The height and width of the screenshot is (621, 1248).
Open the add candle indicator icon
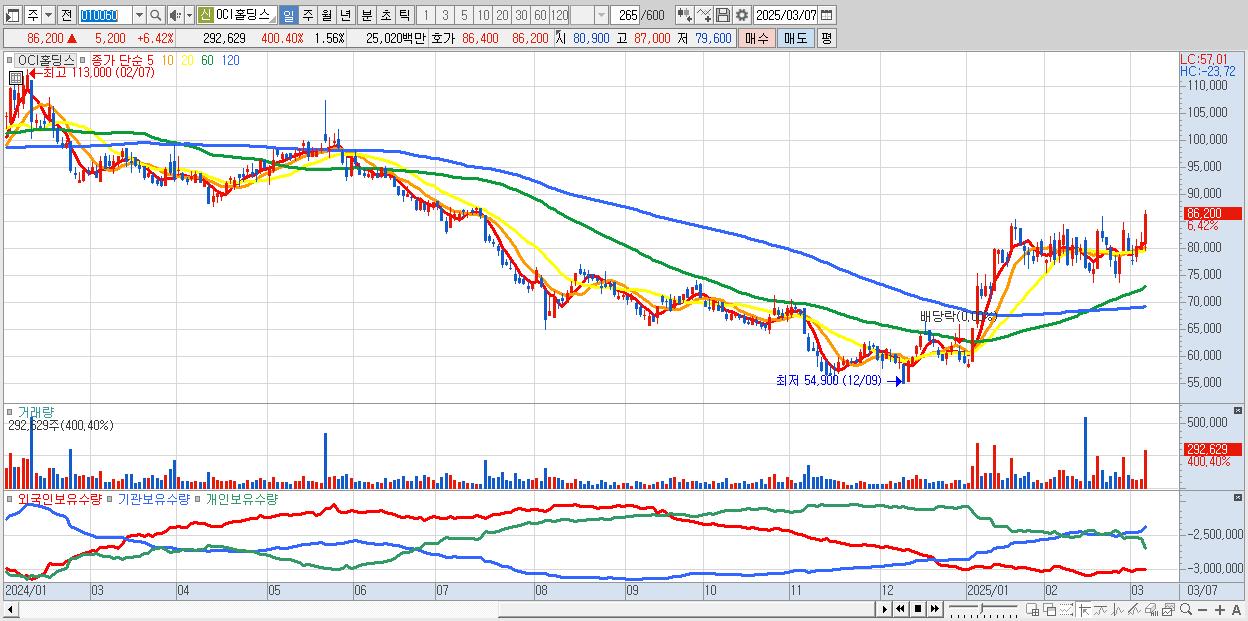point(684,16)
